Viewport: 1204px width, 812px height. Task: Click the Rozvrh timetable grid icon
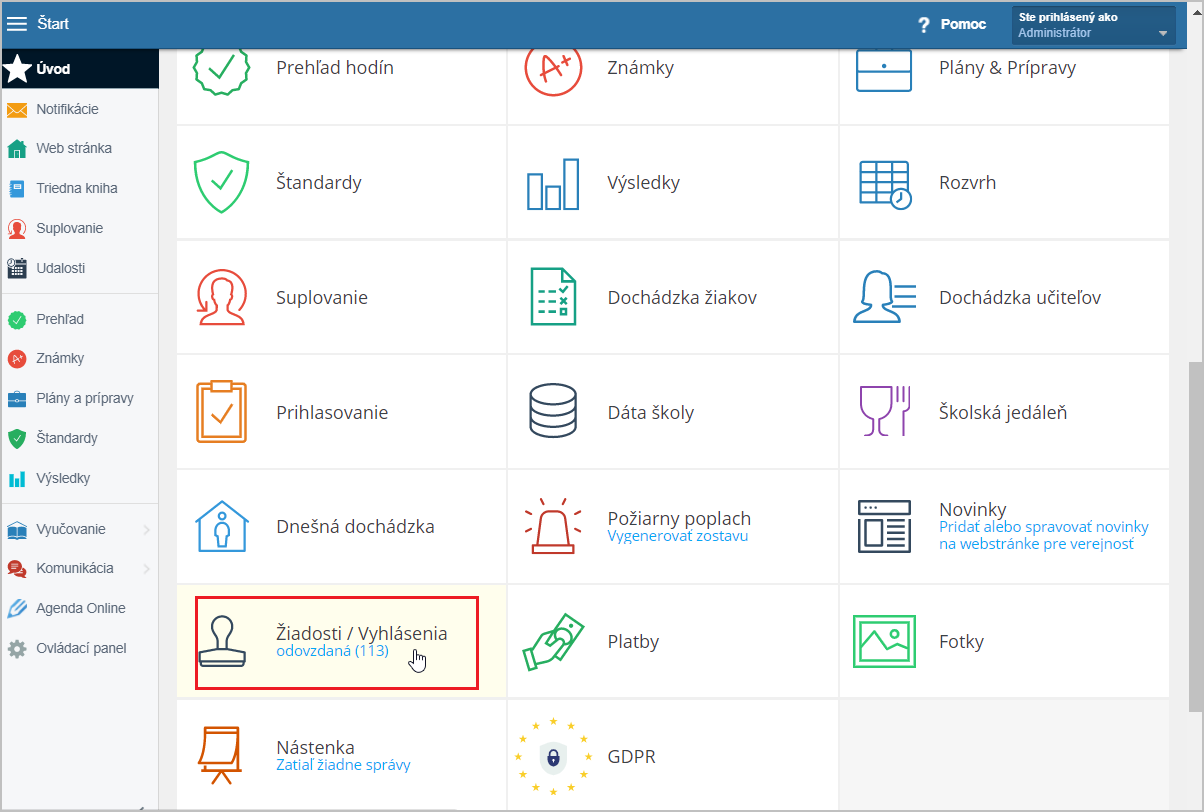885,184
